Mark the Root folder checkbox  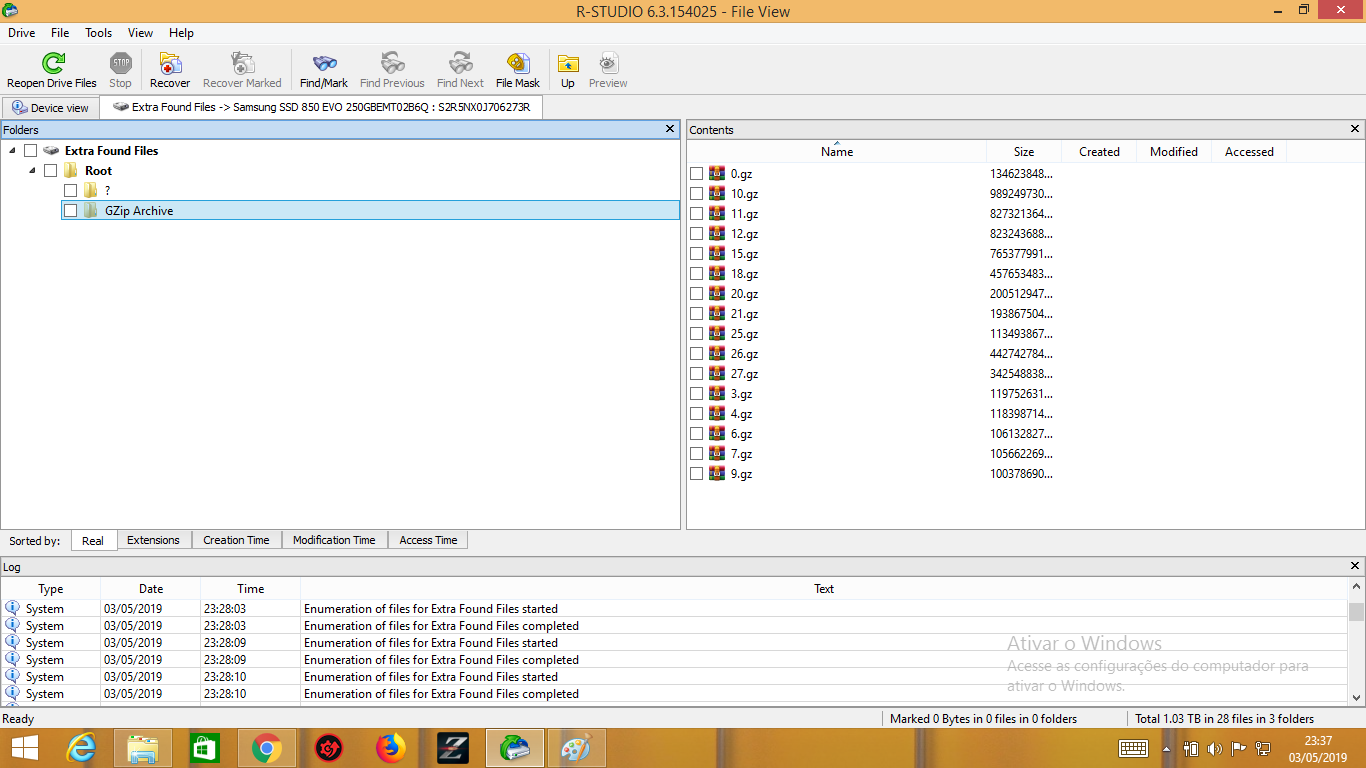tap(50, 171)
